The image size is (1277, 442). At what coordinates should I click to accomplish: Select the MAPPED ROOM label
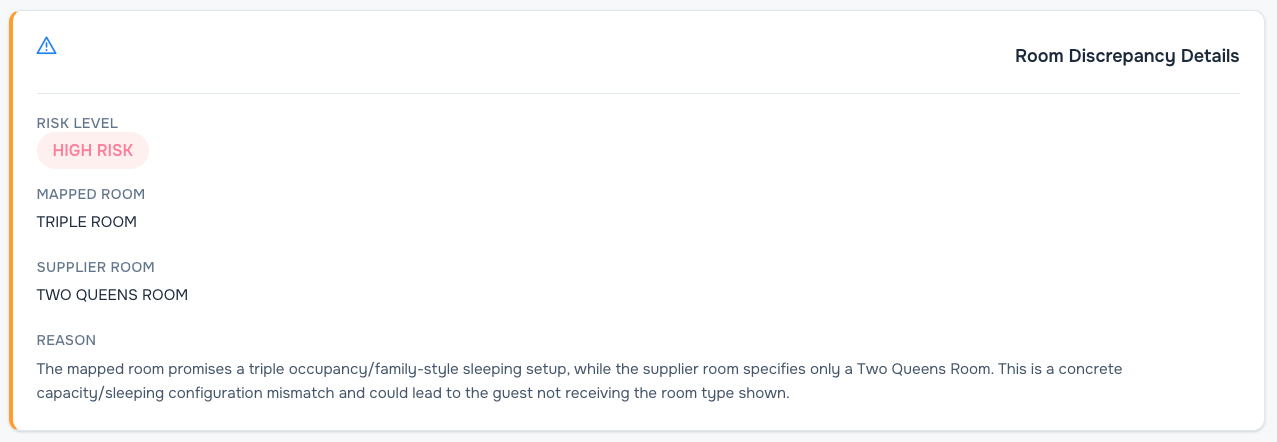tap(91, 194)
